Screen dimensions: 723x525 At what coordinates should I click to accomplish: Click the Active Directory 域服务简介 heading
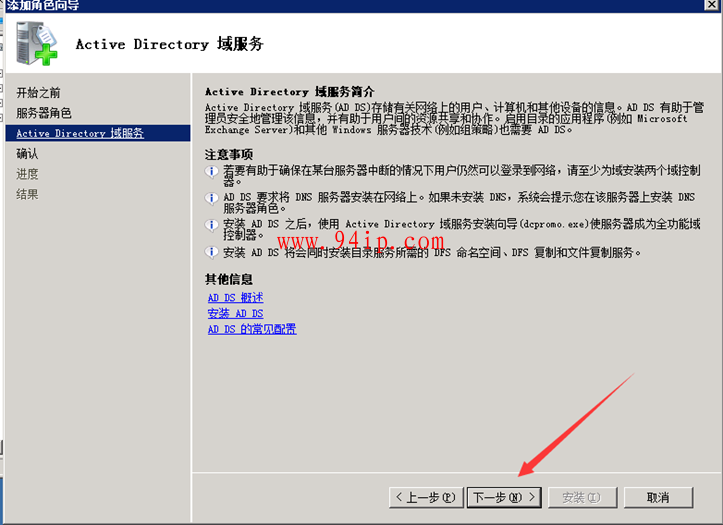click(290, 92)
